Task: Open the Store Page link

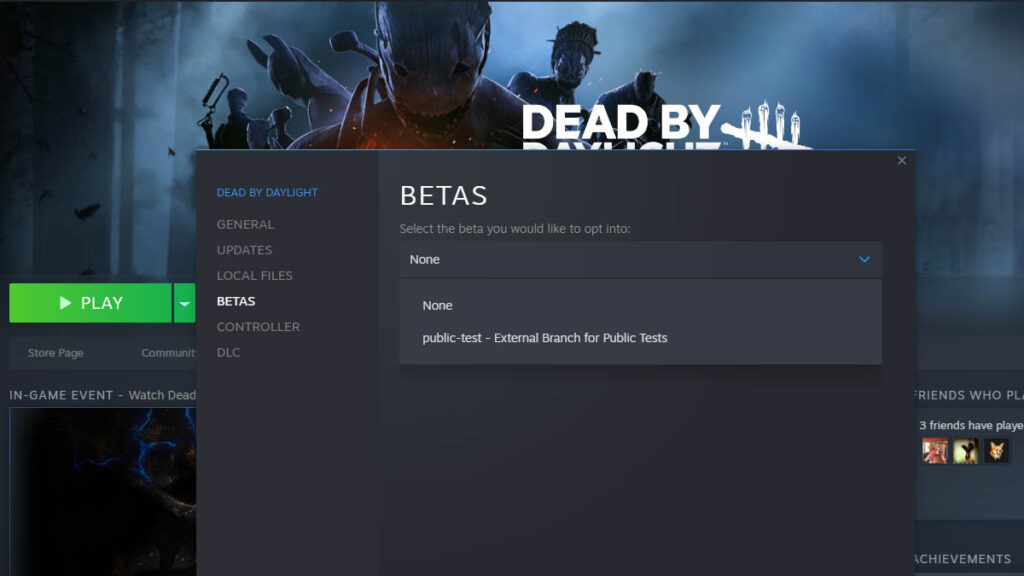Action: (x=56, y=353)
